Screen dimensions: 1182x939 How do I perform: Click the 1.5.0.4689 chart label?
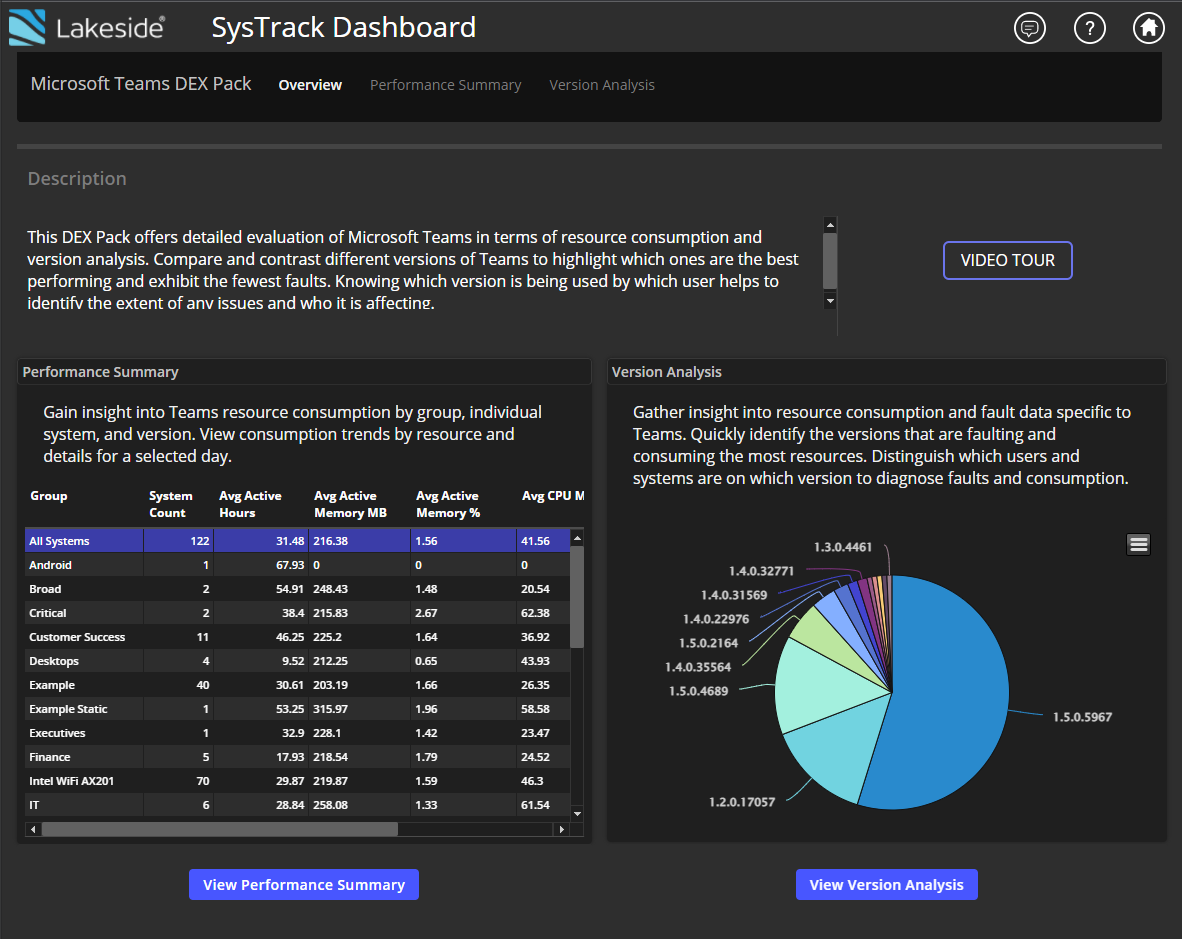pyautogui.click(x=699, y=692)
